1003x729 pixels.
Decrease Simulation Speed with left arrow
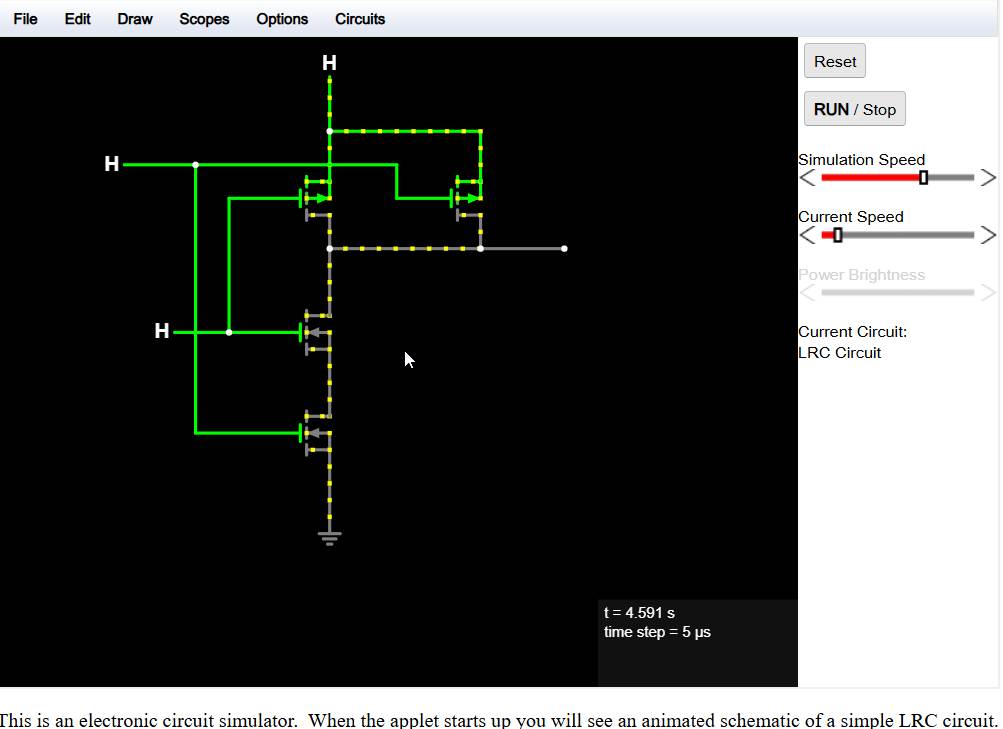click(x=808, y=178)
